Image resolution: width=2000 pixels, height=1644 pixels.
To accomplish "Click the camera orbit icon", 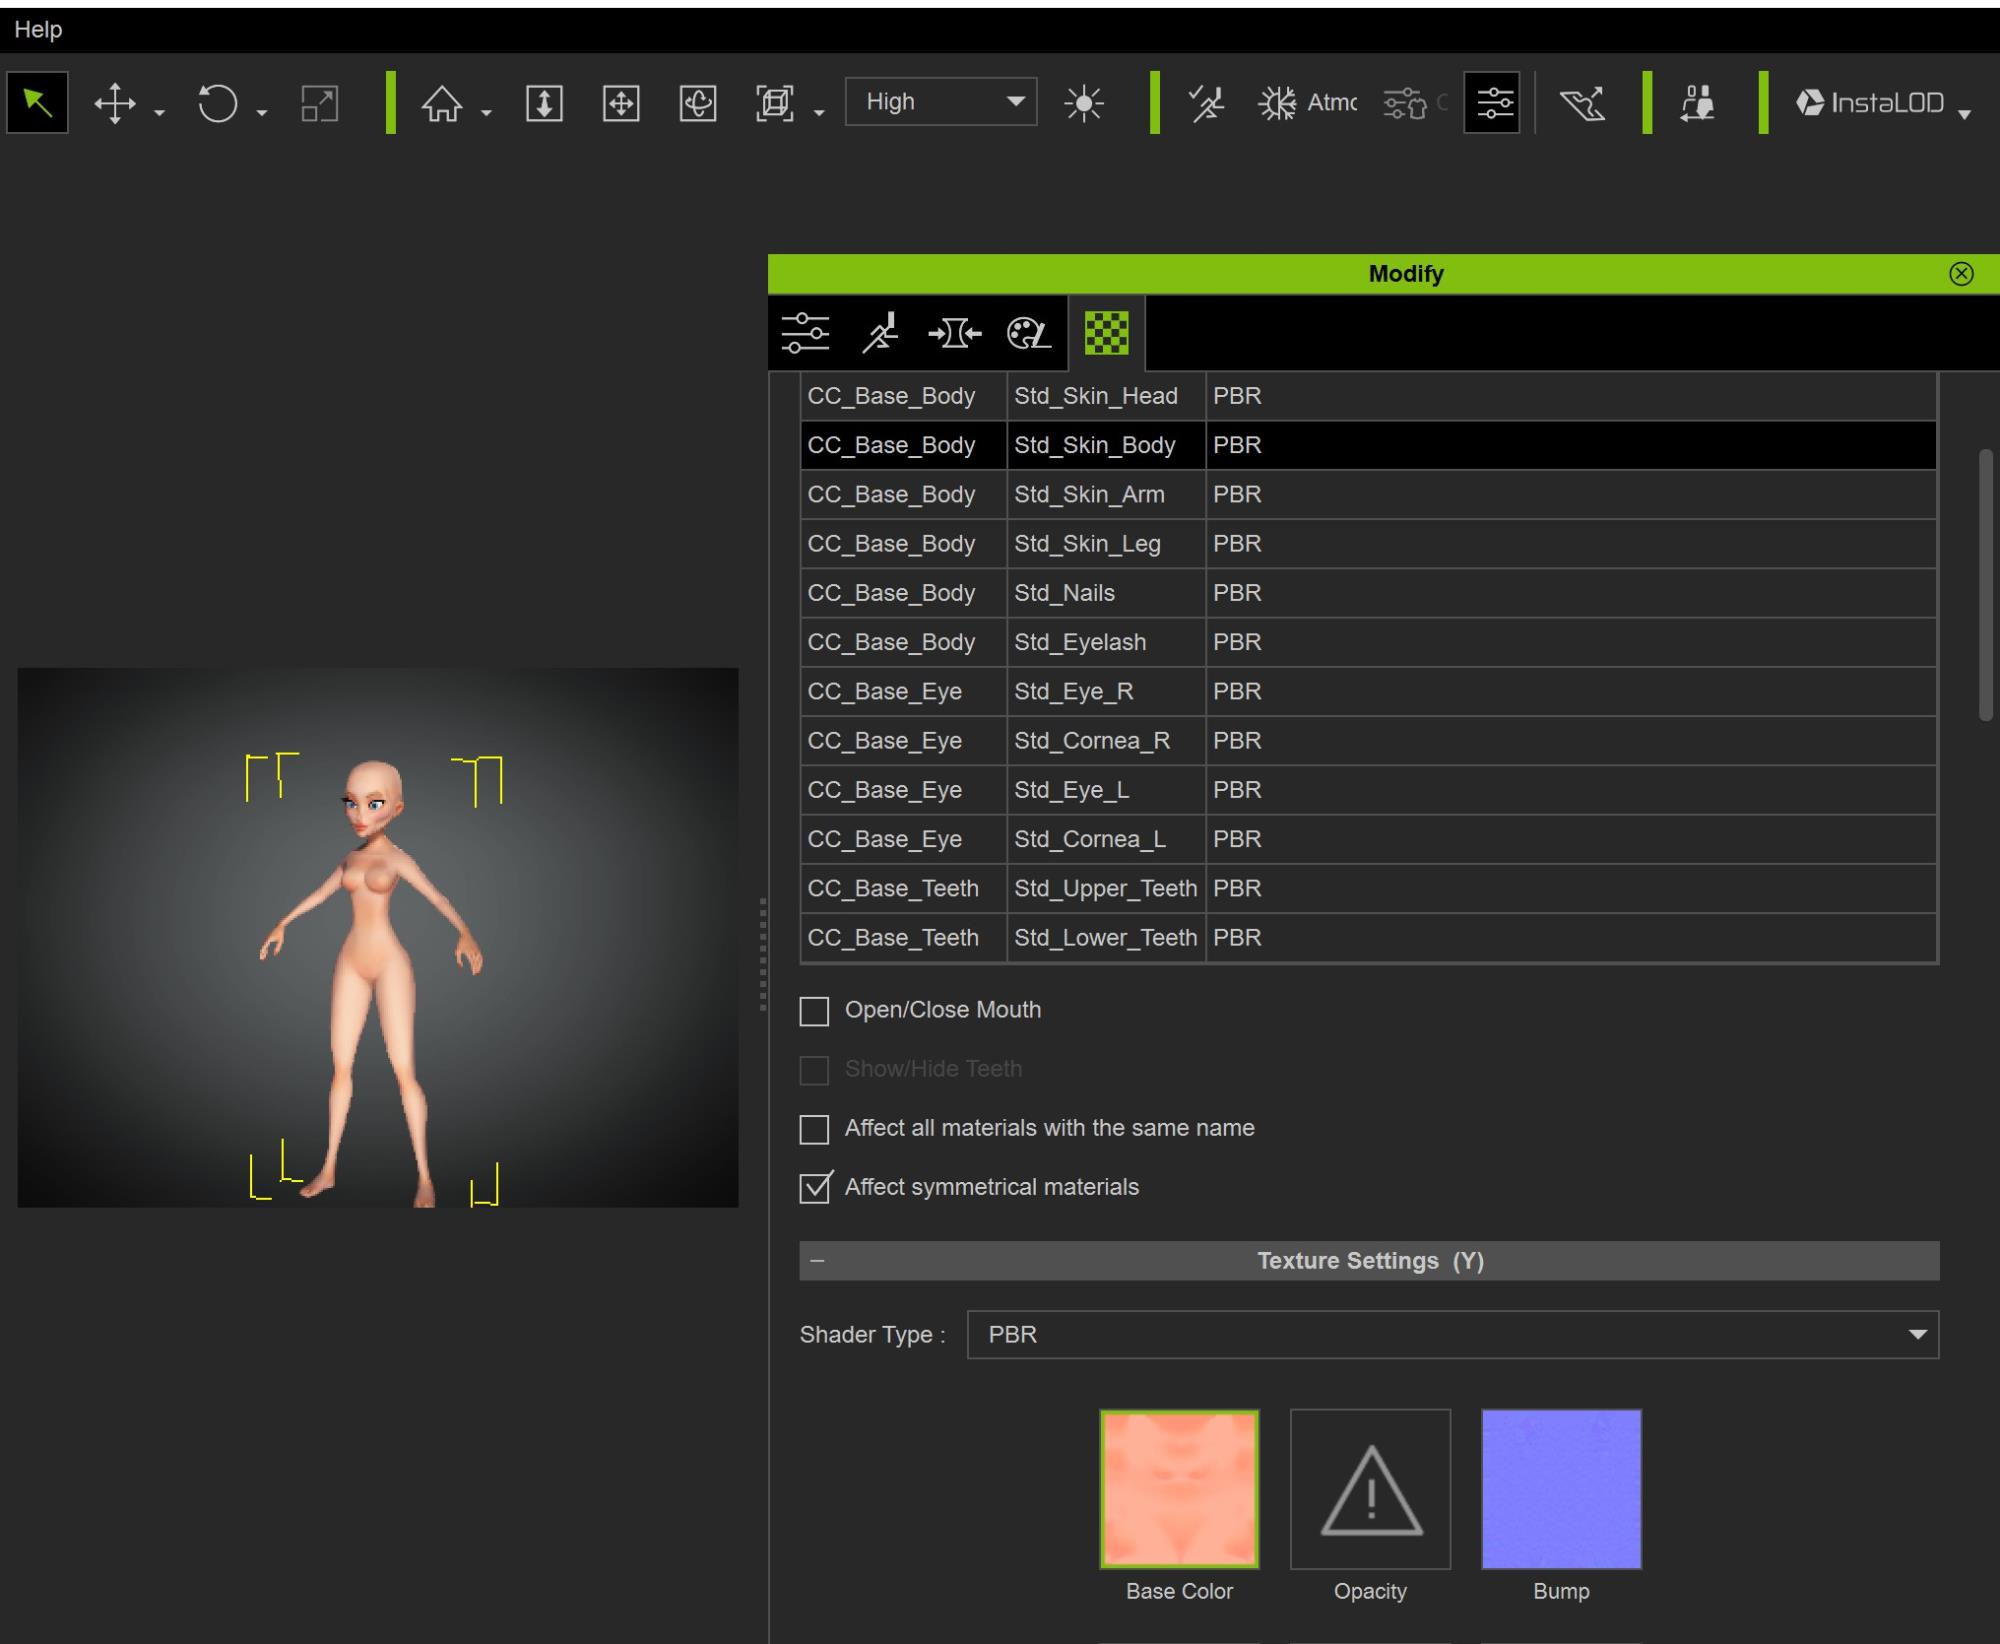I will (x=698, y=103).
